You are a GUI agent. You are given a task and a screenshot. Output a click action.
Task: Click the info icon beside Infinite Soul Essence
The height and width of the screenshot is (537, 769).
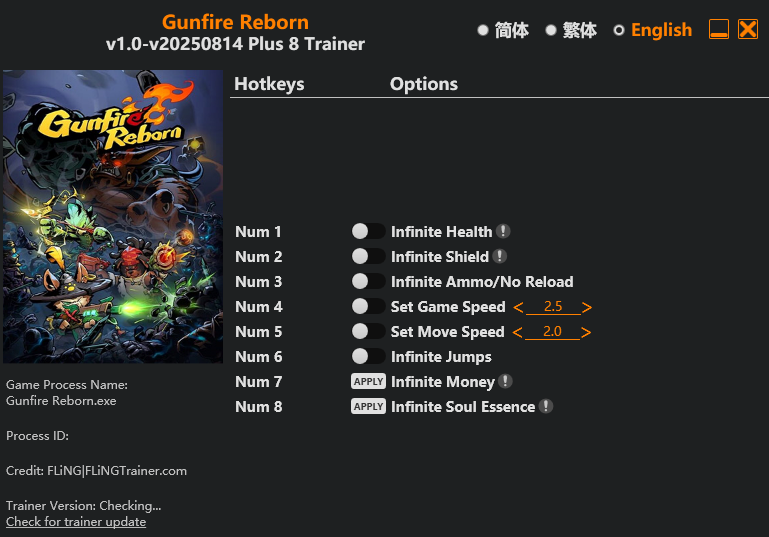coord(545,406)
